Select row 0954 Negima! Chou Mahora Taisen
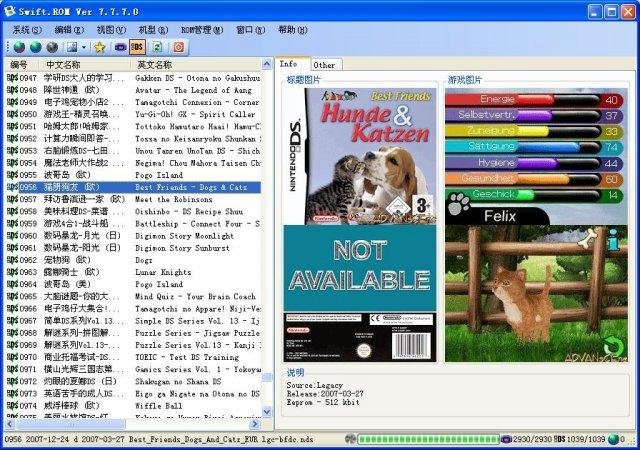This screenshot has width=640, height=450. (x=133, y=163)
